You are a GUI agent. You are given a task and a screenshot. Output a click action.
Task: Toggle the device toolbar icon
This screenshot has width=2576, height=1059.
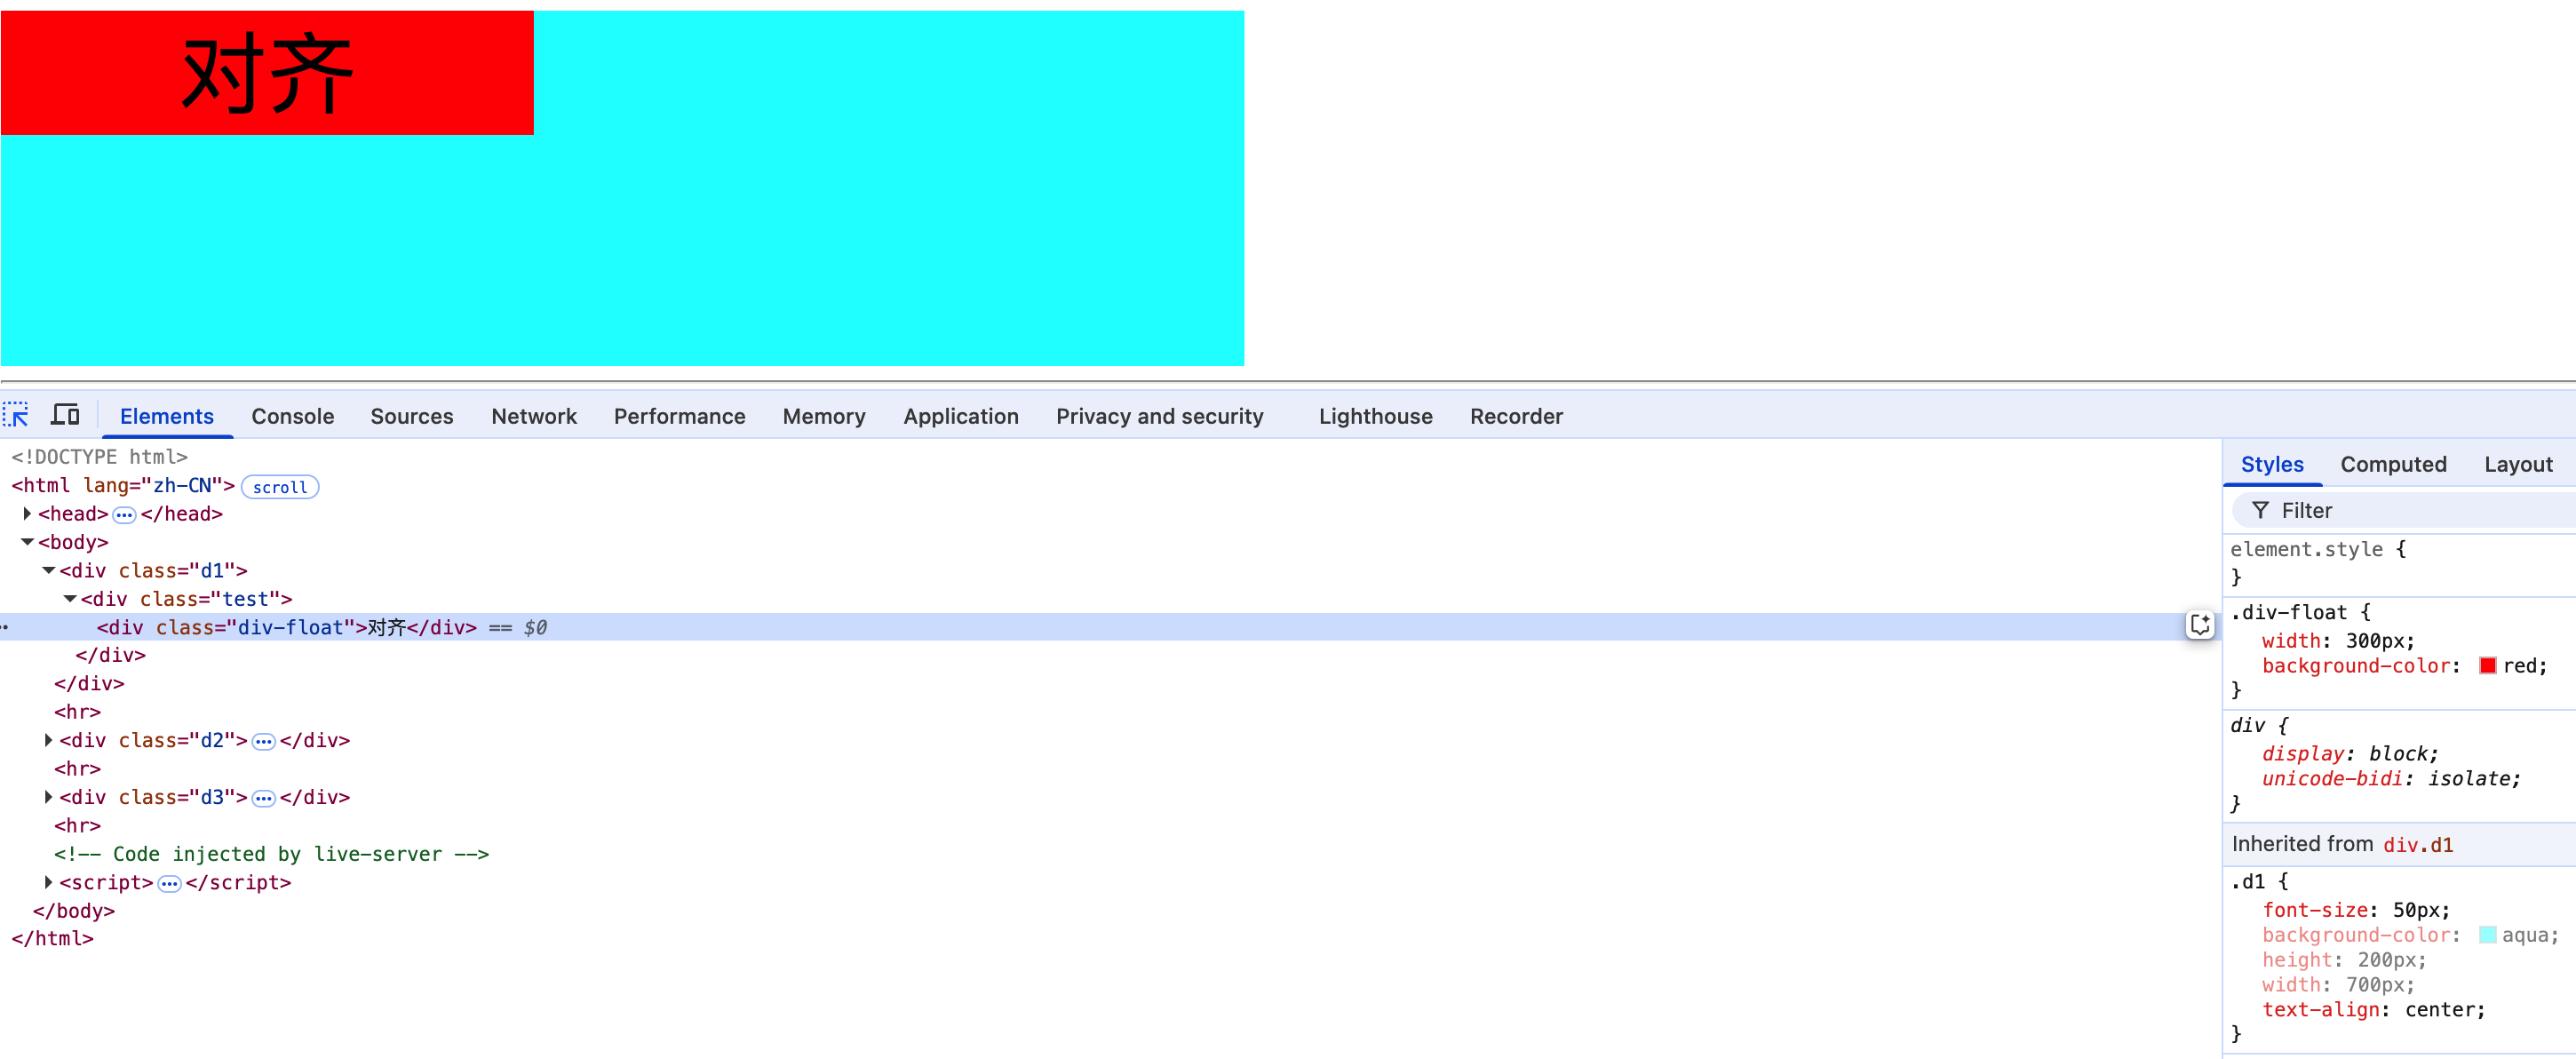click(66, 415)
